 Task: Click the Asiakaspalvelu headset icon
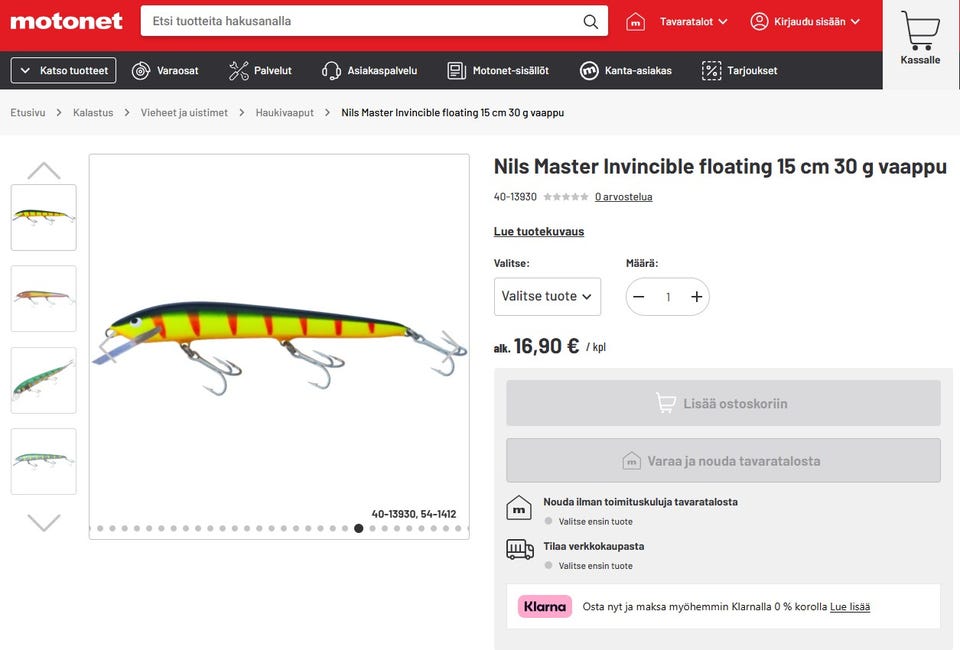[331, 70]
